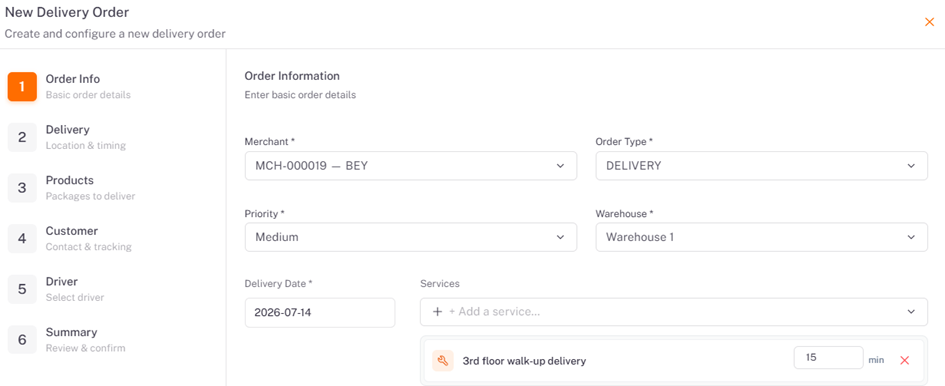945x386 pixels.
Task: Click the Add a service search field
Action: (674, 312)
